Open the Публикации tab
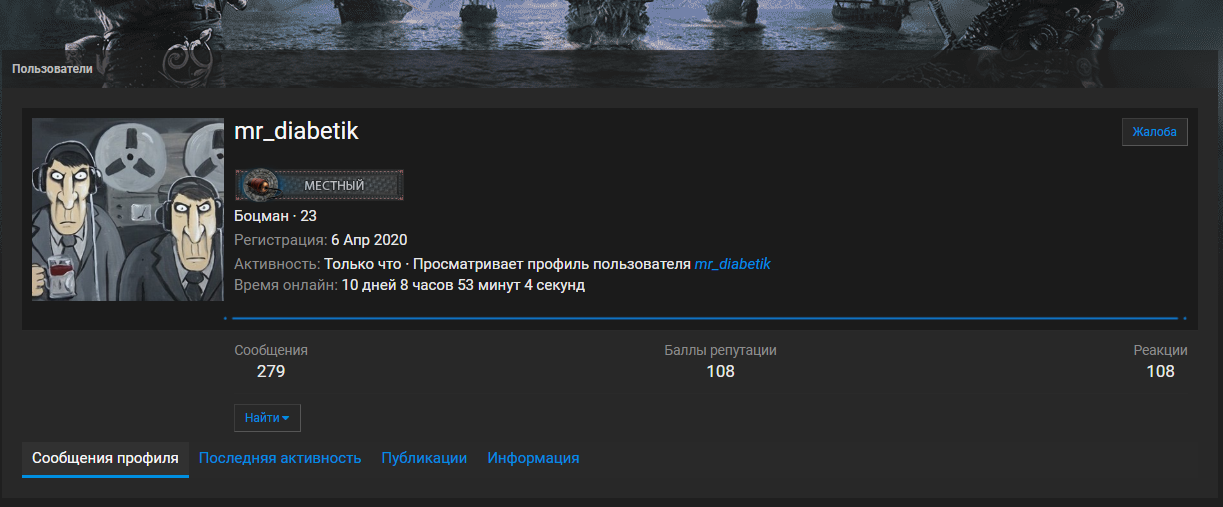The image size is (1223, 507). point(424,458)
